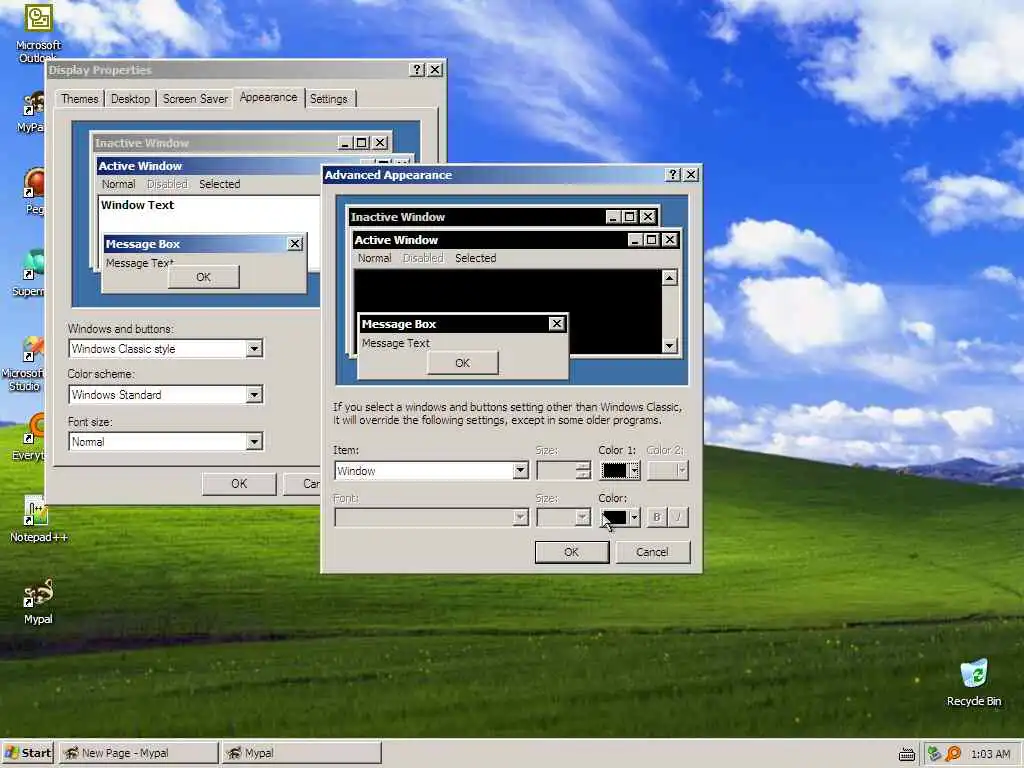This screenshot has height=768, width=1024.
Task: Click Active Window maximize icon in Advanced preview
Action: click(651, 240)
